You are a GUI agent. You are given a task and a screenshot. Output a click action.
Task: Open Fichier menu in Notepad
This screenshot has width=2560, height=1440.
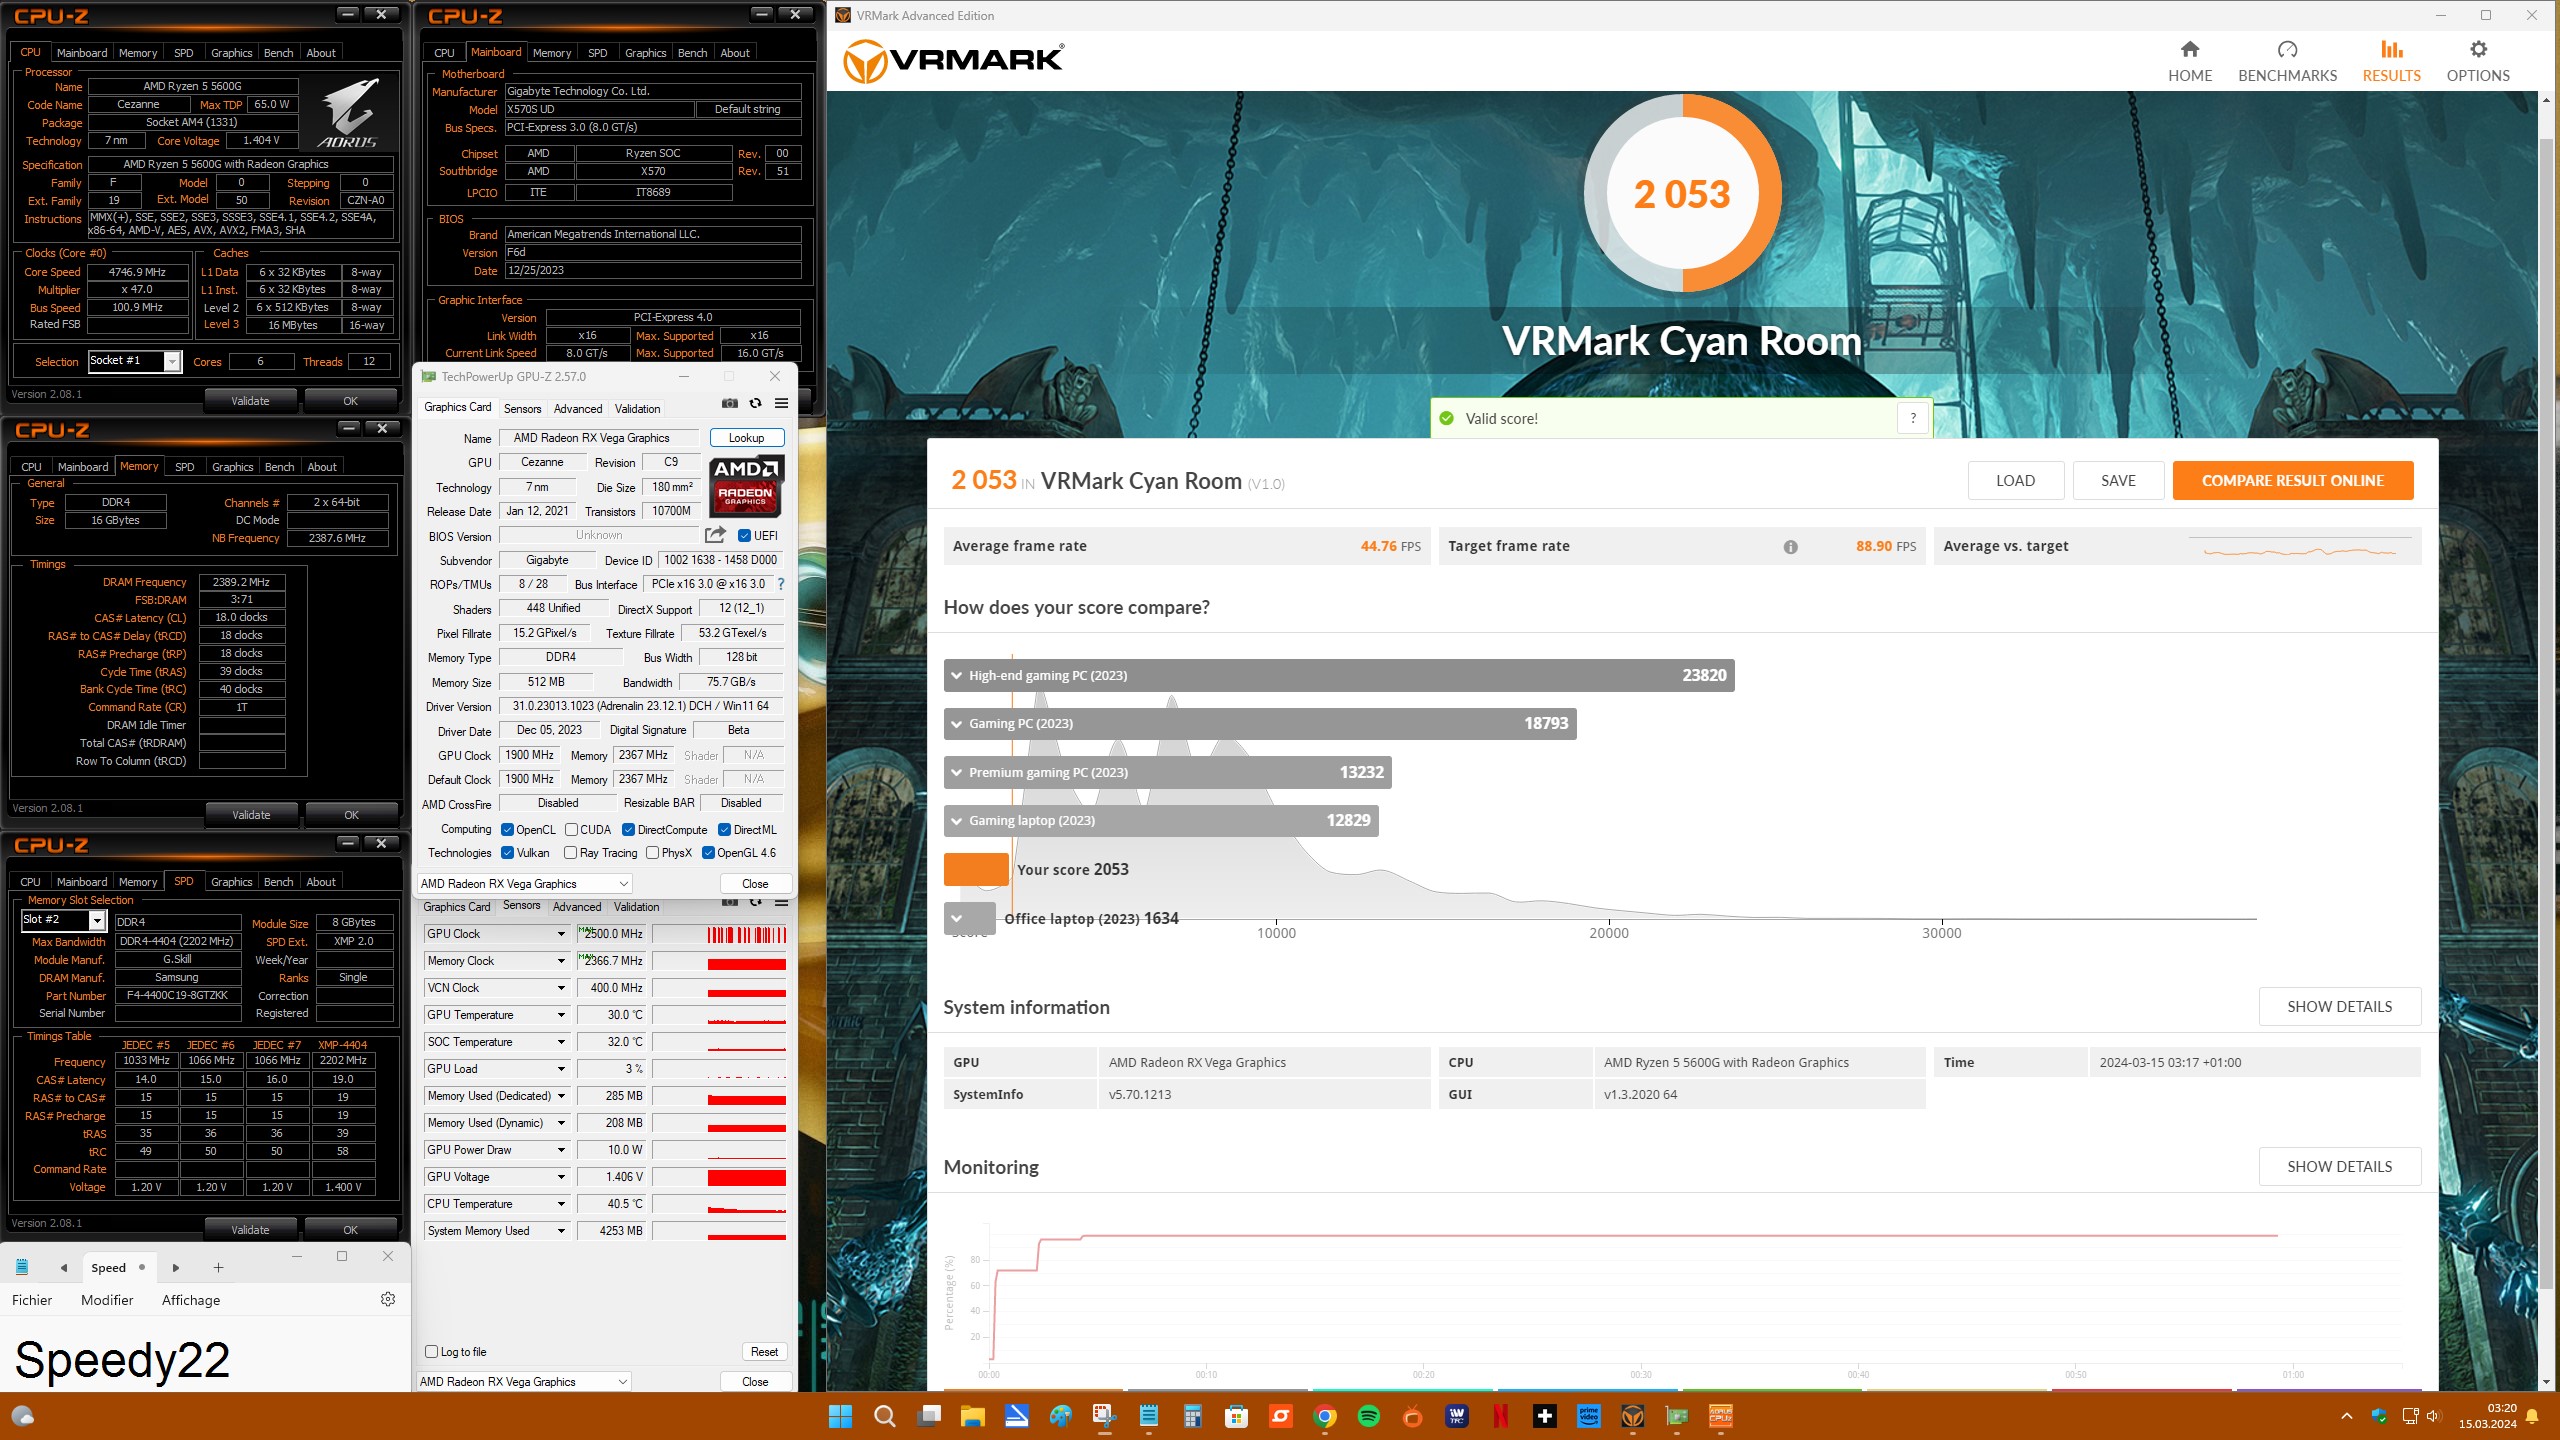click(x=32, y=1300)
